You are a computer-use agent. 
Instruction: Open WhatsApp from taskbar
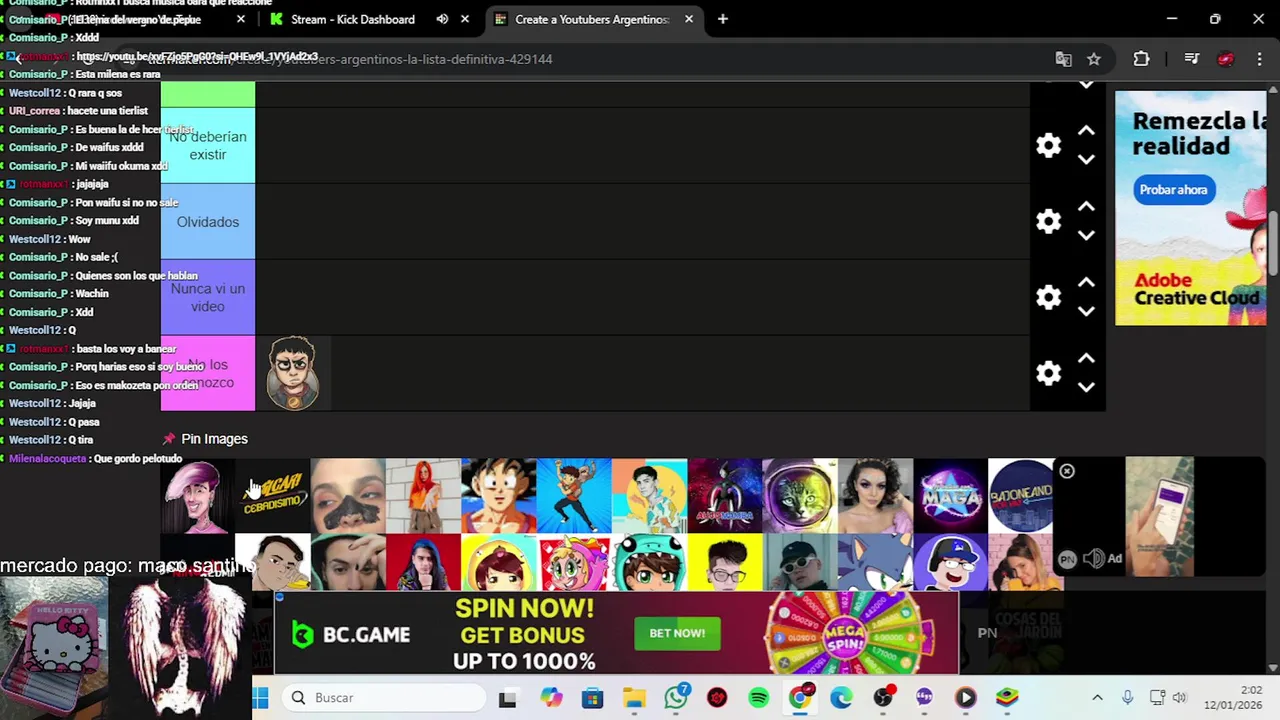pyautogui.click(x=676, y=698)
